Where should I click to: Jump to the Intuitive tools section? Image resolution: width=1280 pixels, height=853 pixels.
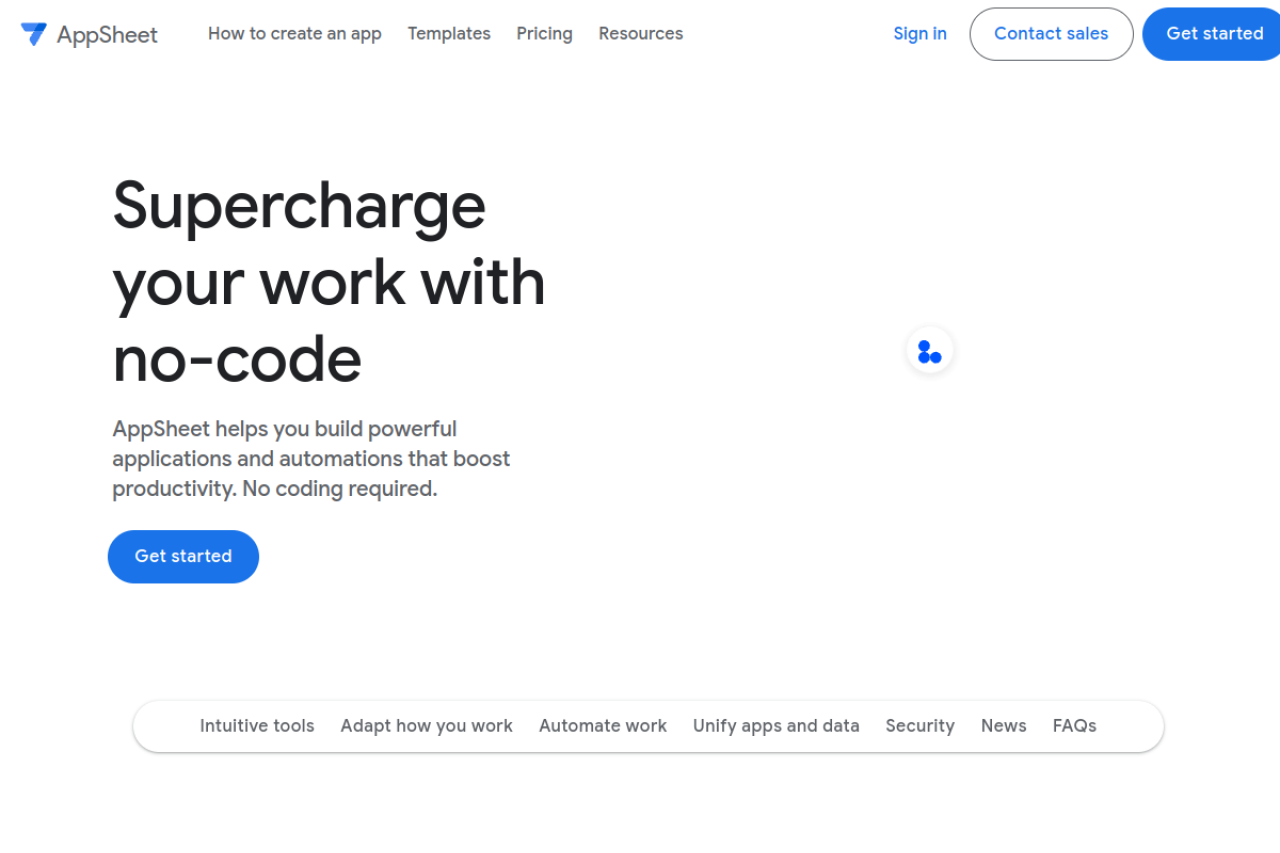point(257,726)
